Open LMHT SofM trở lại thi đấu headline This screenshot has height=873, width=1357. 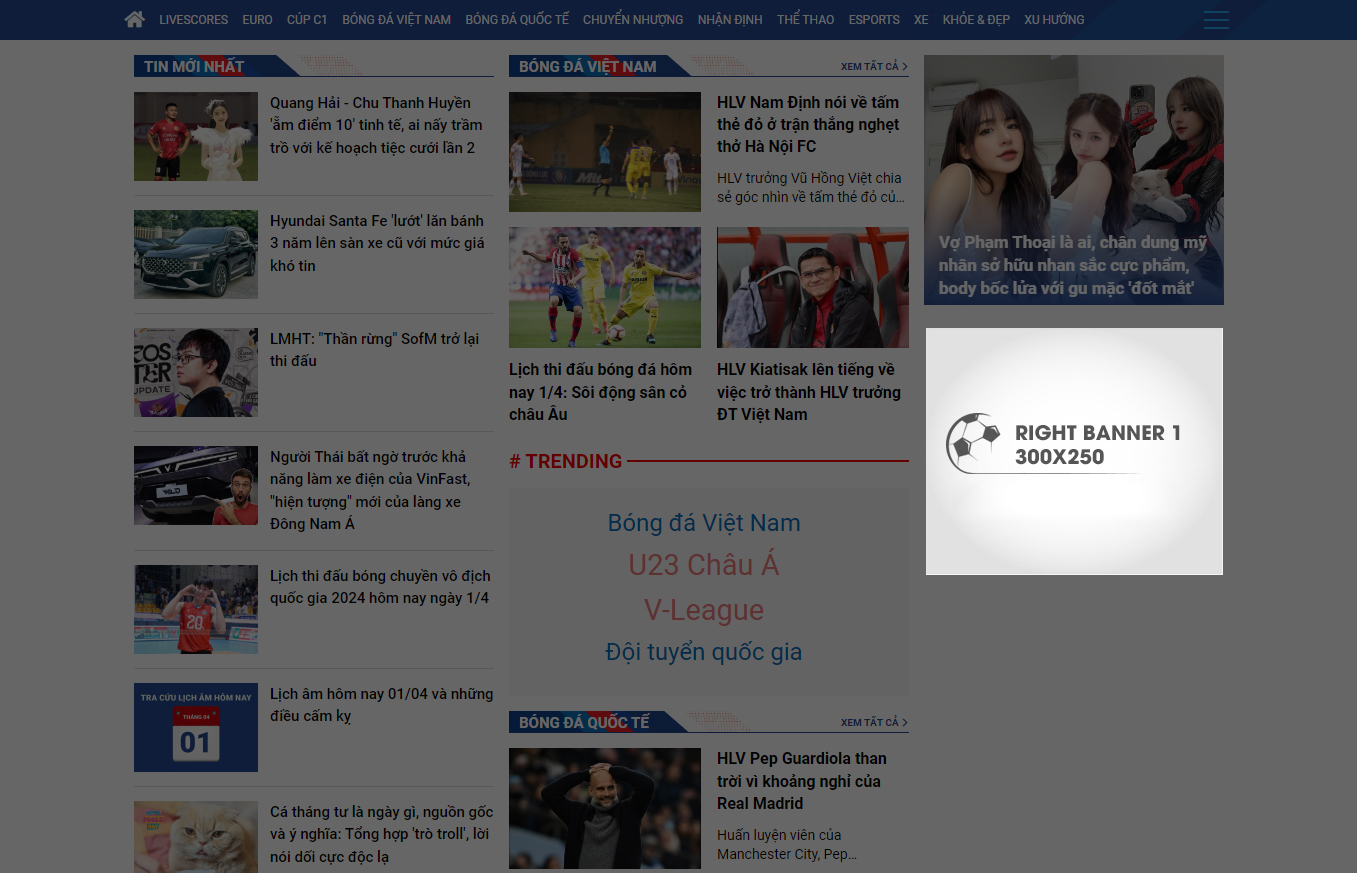pyautogui.click(x=375, y=350)
